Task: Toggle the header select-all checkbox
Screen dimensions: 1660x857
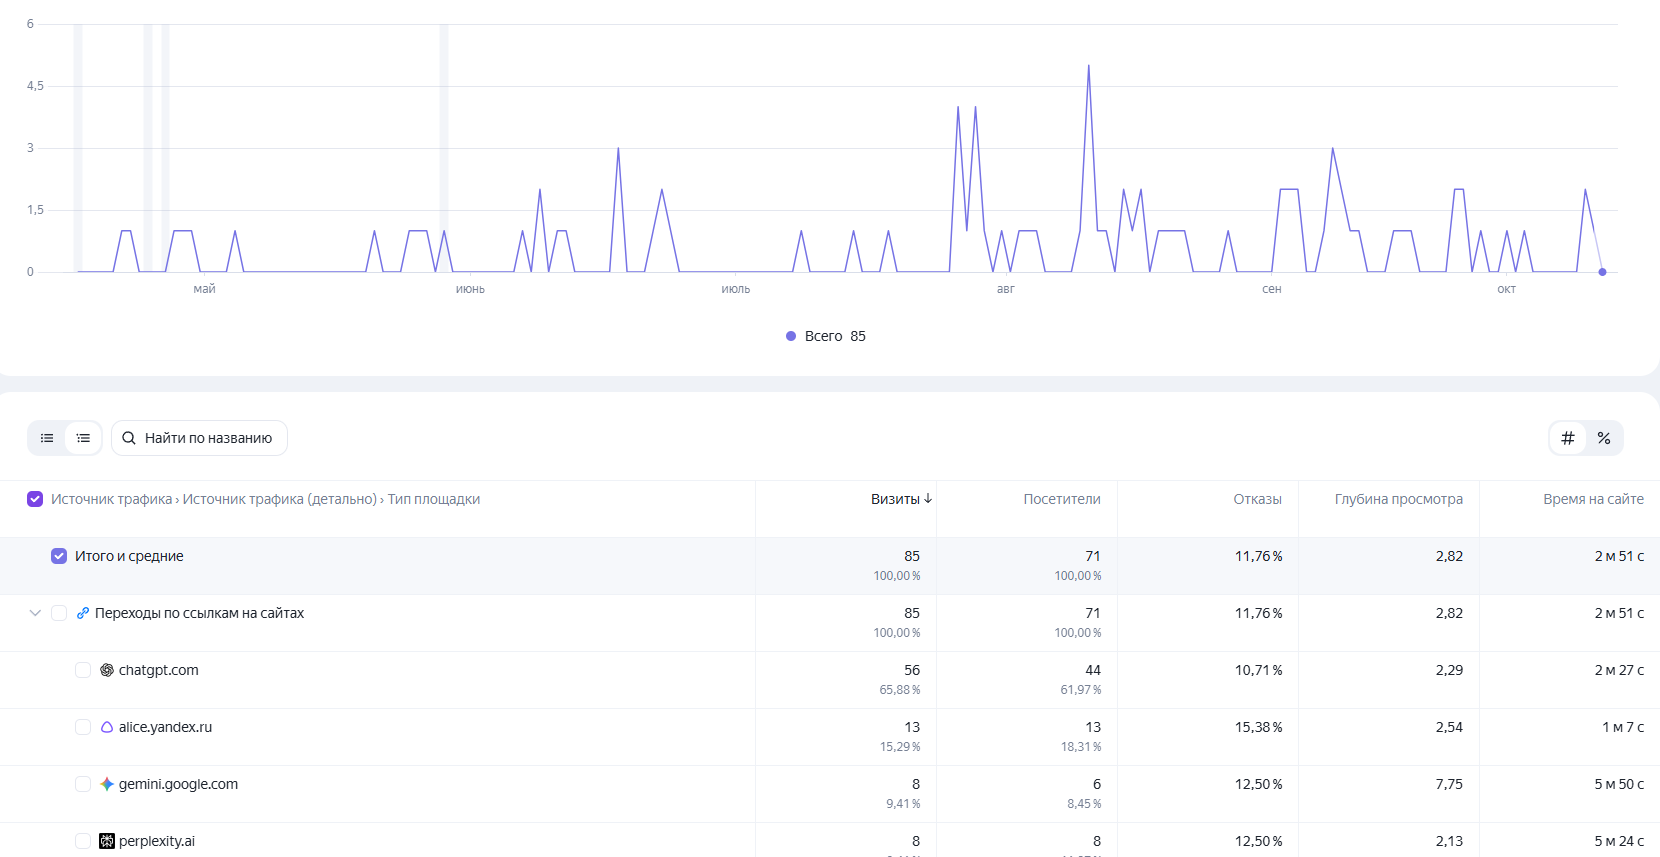Action: click(35, 499)
